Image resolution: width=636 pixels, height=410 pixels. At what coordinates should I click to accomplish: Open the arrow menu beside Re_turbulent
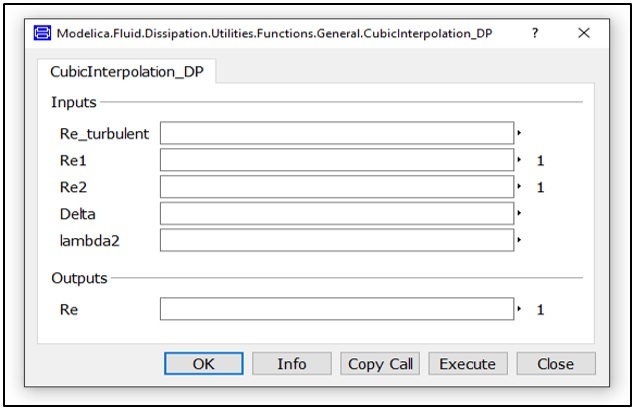[519, 133]
